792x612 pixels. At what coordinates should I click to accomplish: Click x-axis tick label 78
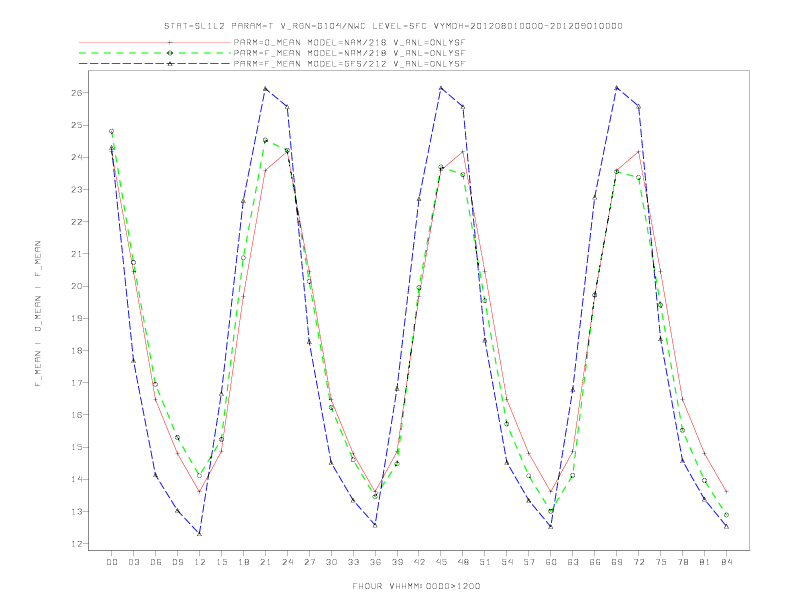click(x=682, y=562)
